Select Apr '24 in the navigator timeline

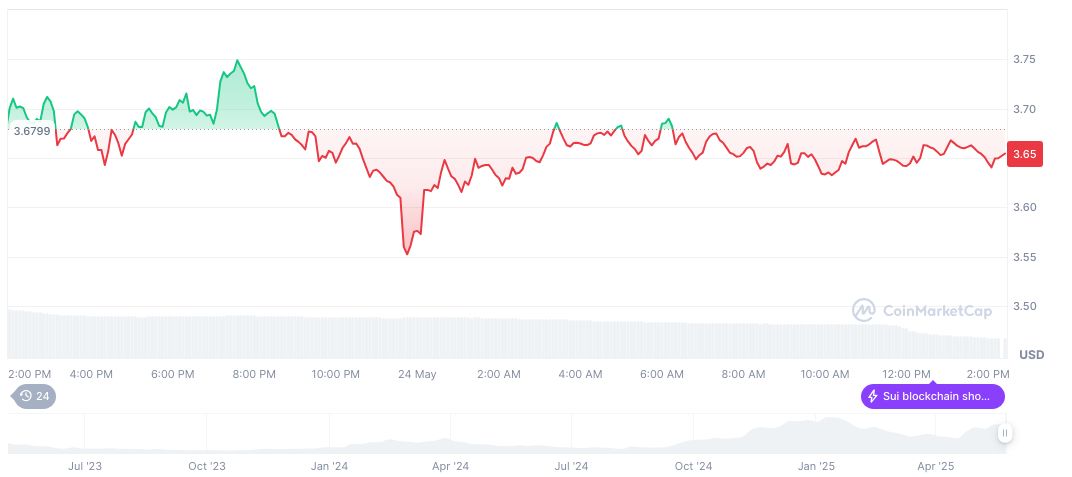point(450,466)
